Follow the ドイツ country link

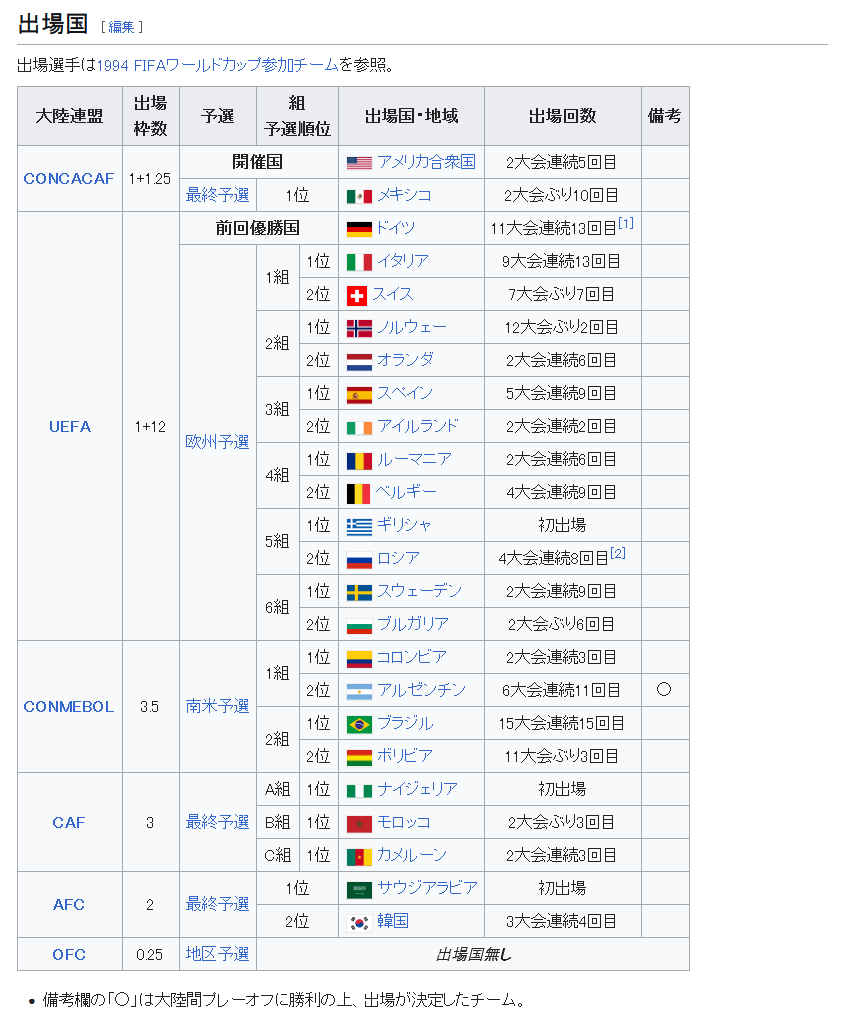point(396,227)
